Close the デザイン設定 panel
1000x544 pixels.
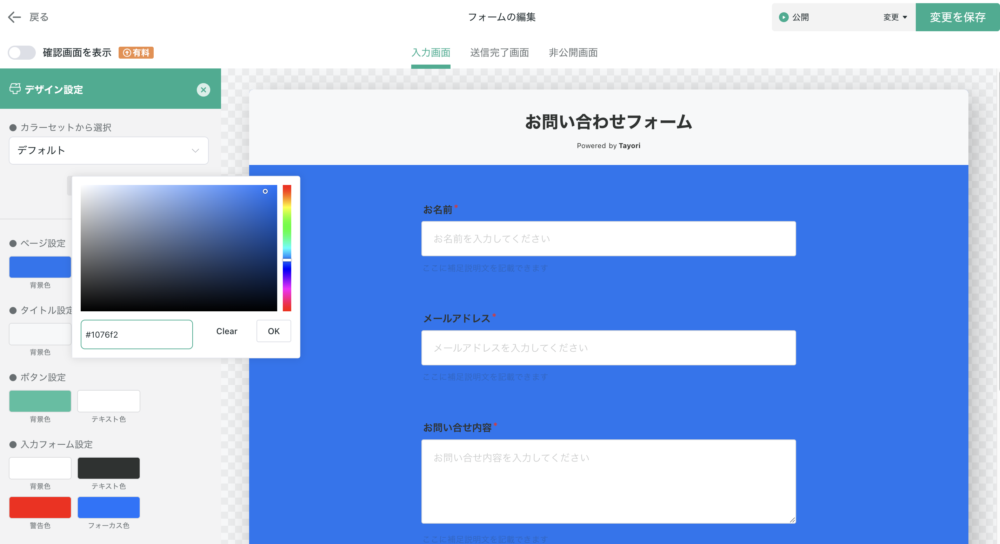click(x=203, y=89)
